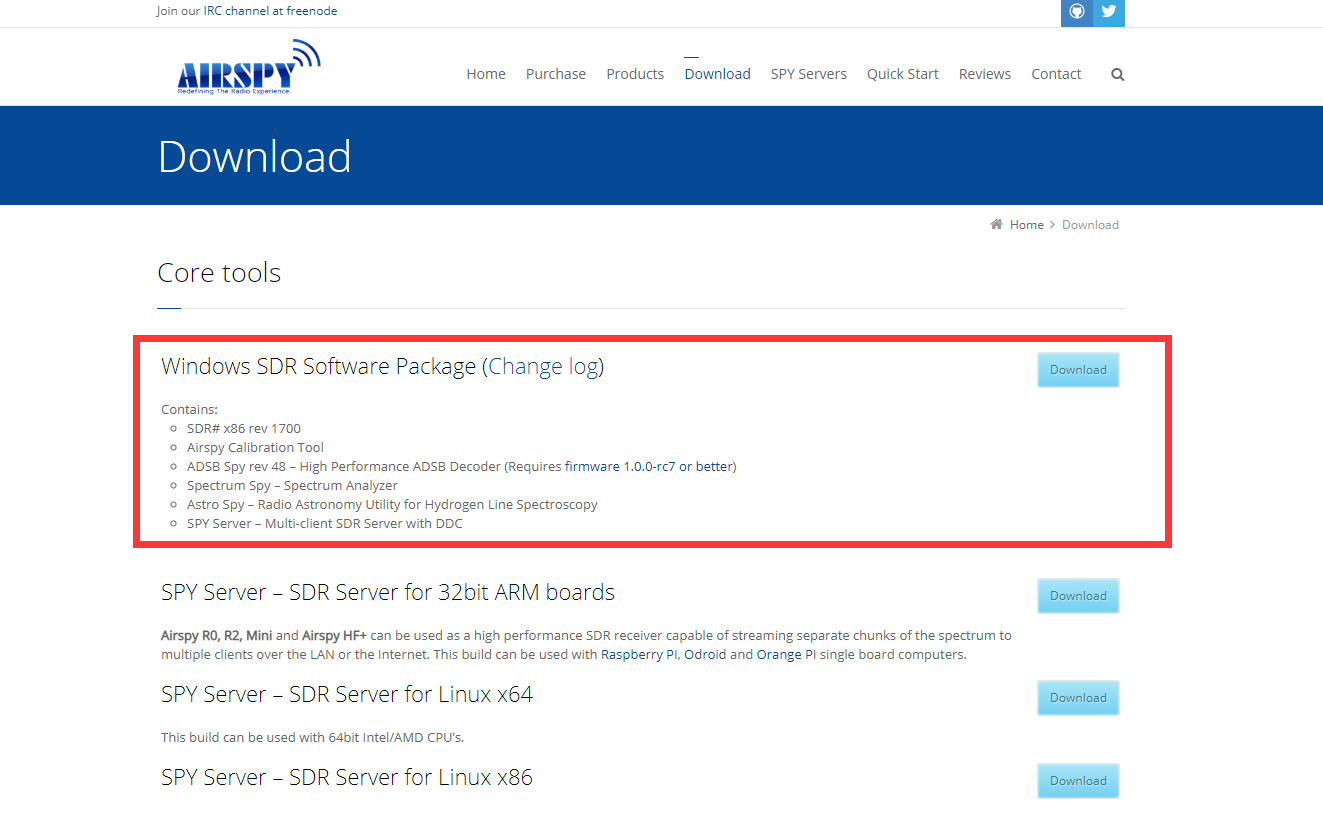The image size is (1323, 814).
Task: Click the 'Airspy Calibration Tool' list item
Action: pos(255,447)
